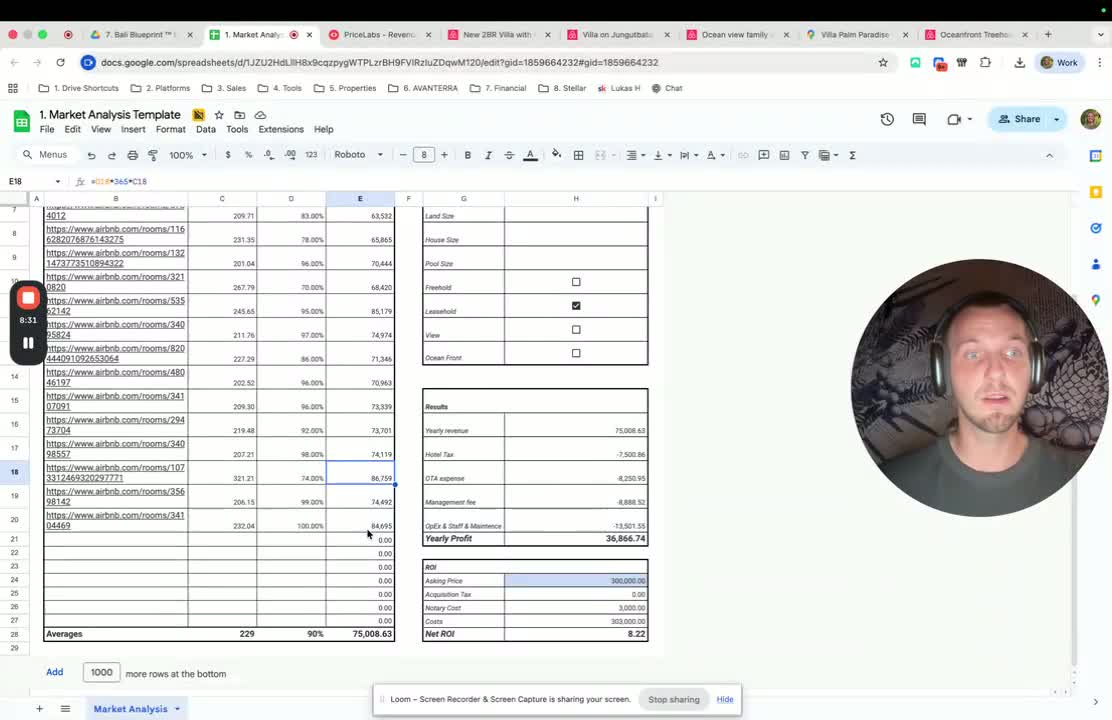Click Add rows button
This screenshot has width=1112, height=720.
pos(55,672)
